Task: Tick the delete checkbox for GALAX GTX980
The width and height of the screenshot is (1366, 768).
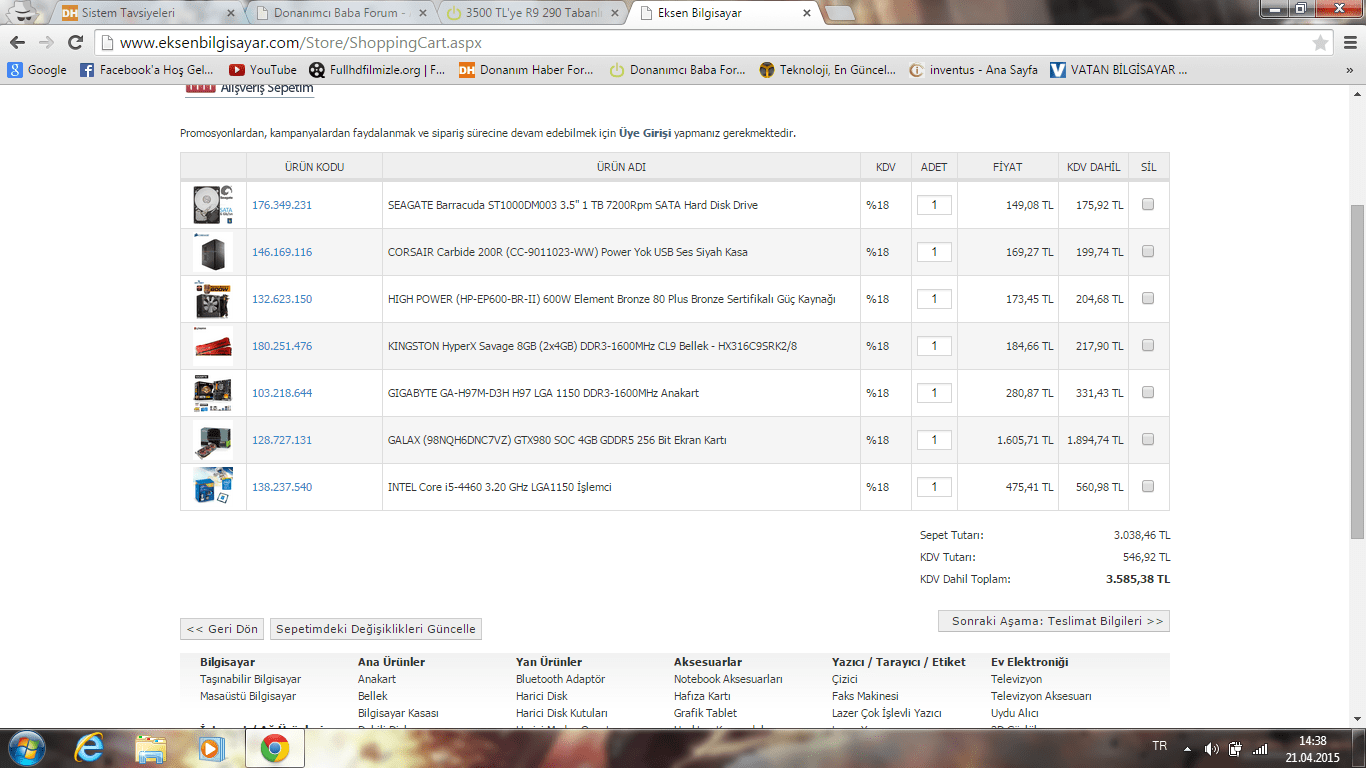Action: coord(1148,439)
